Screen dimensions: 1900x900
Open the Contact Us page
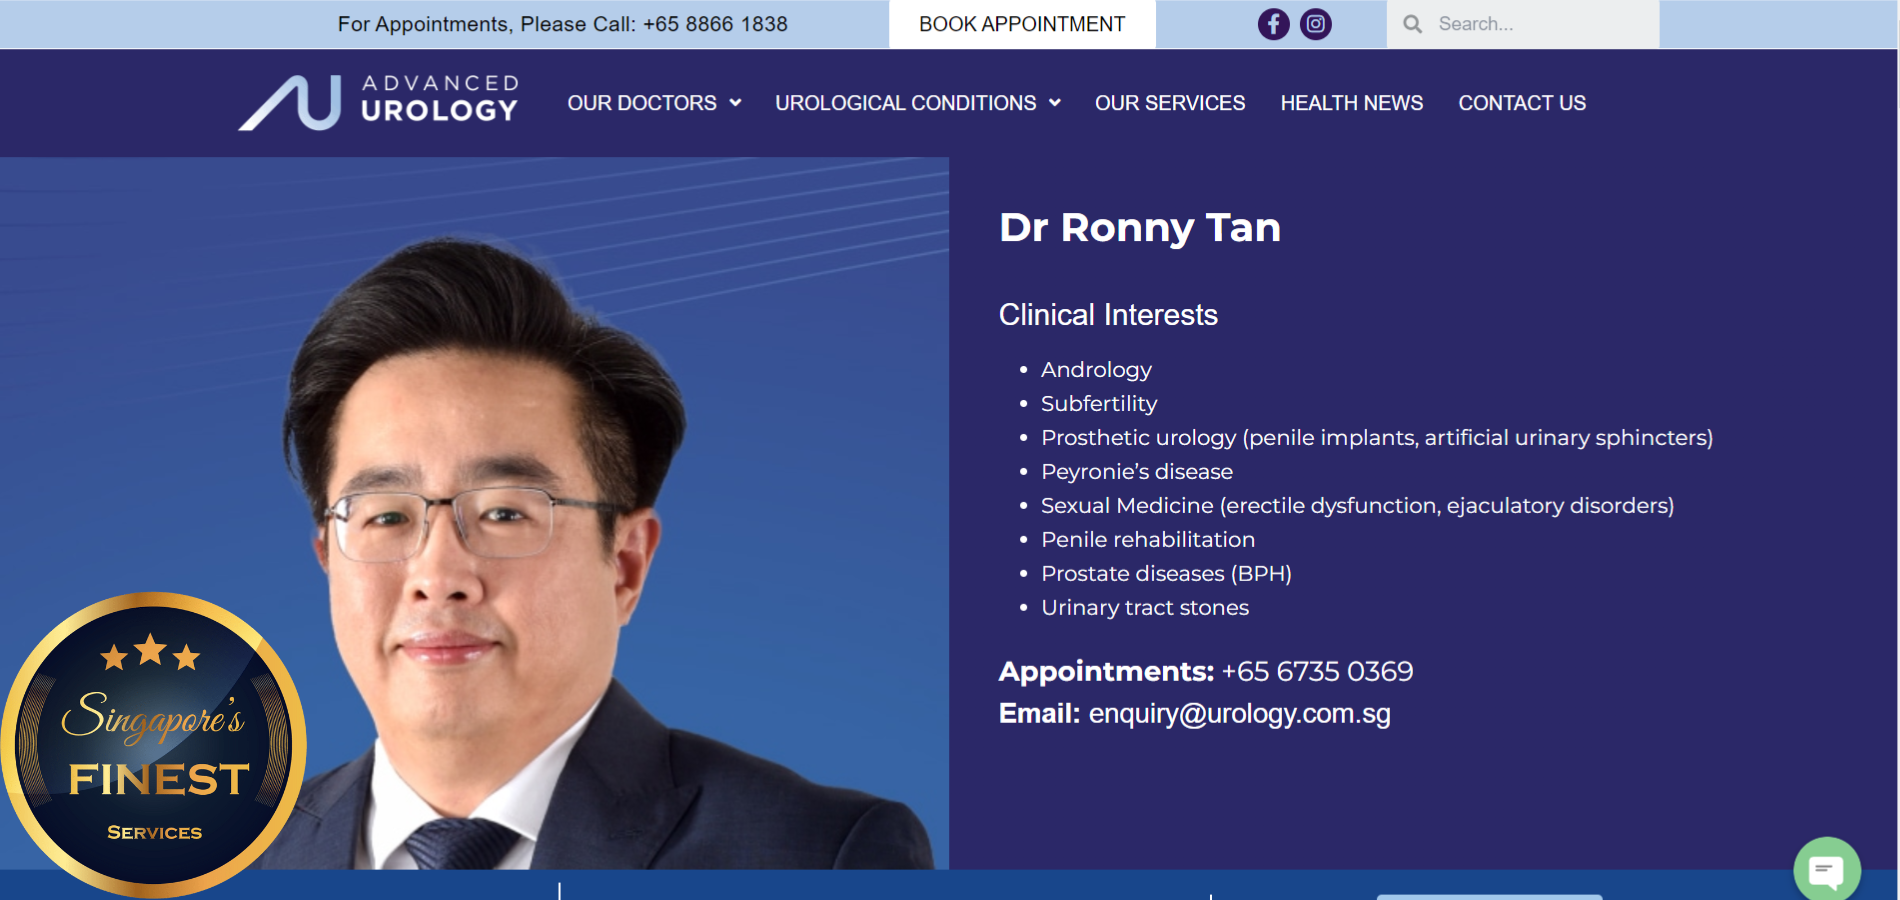coord(1521,103)
